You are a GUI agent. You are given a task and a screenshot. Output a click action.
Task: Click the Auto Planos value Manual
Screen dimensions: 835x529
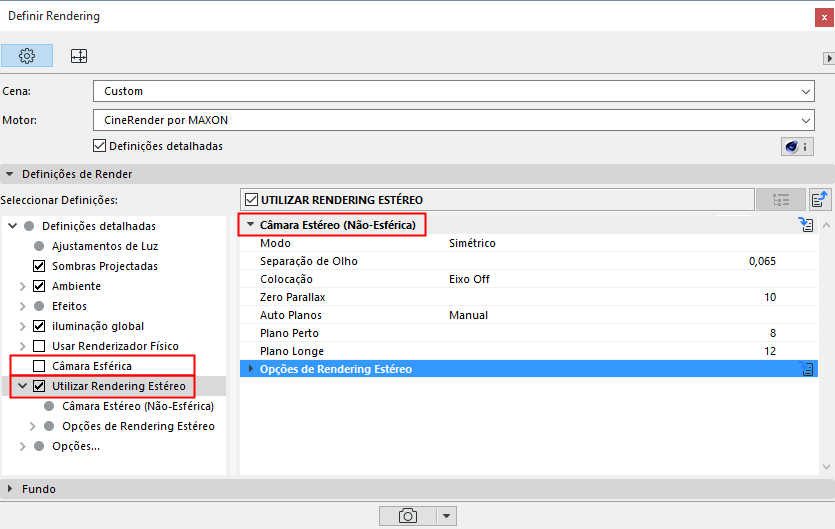[x=468, y=315]
